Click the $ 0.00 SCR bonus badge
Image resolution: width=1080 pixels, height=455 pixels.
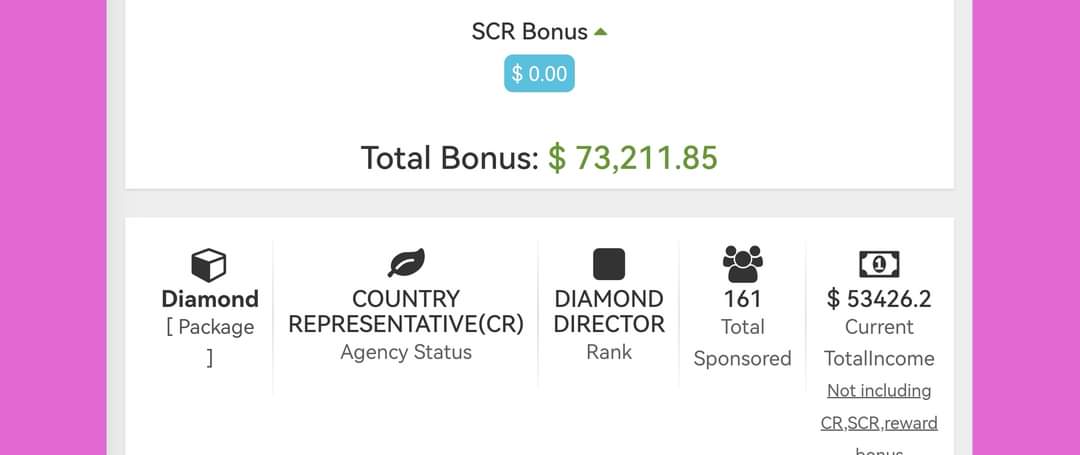(x=539, y=73)
